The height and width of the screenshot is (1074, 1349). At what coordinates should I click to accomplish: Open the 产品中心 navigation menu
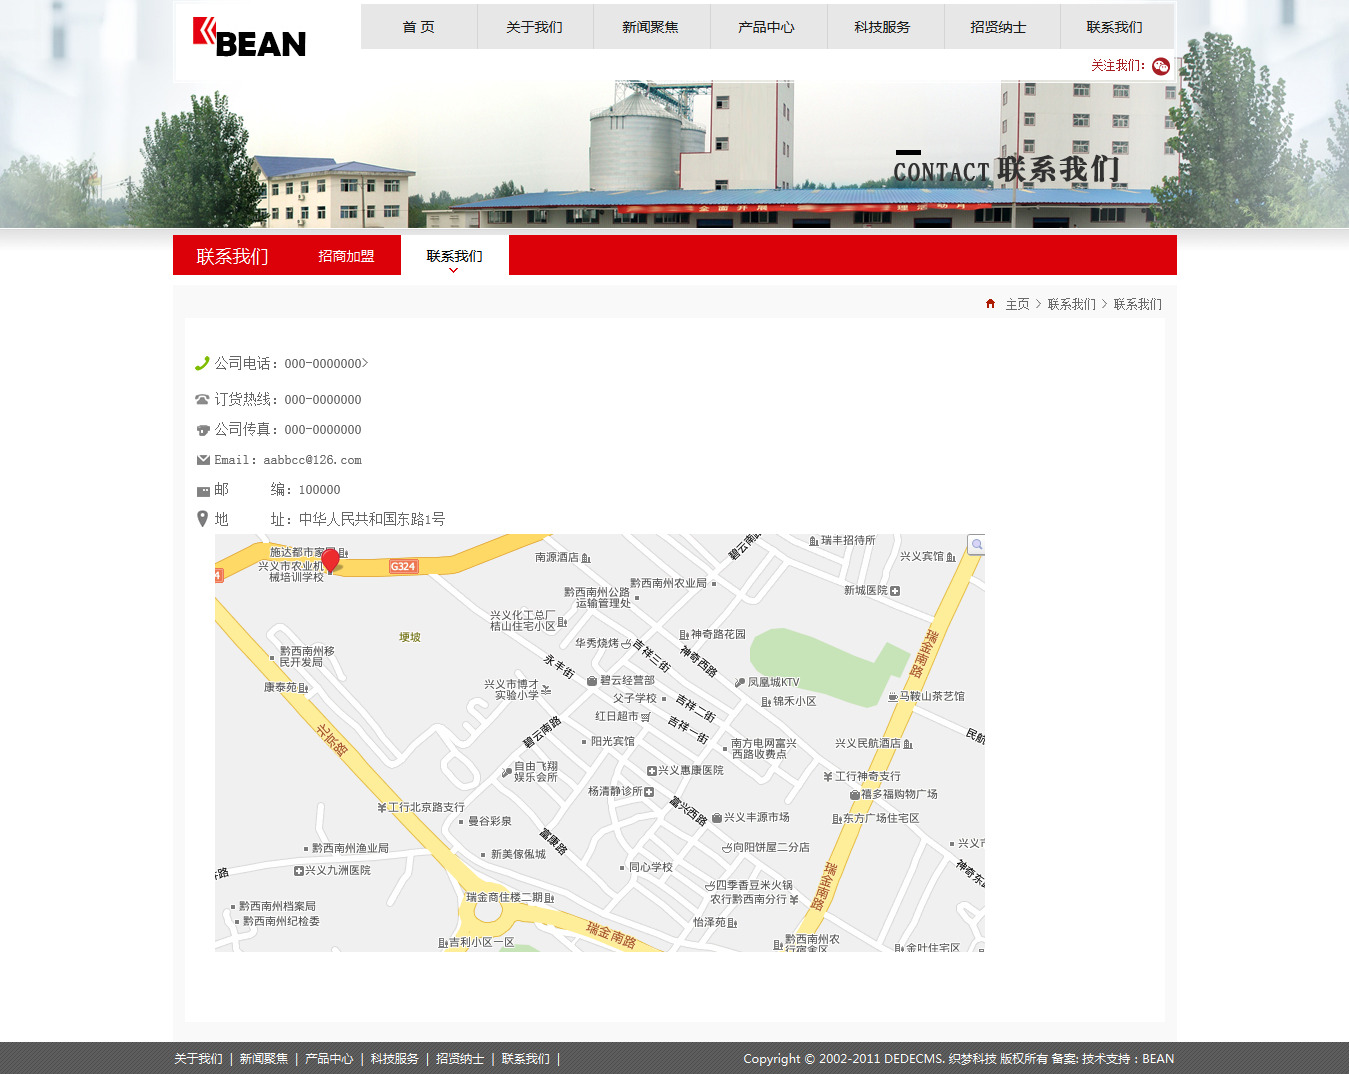tap(766, 27)
